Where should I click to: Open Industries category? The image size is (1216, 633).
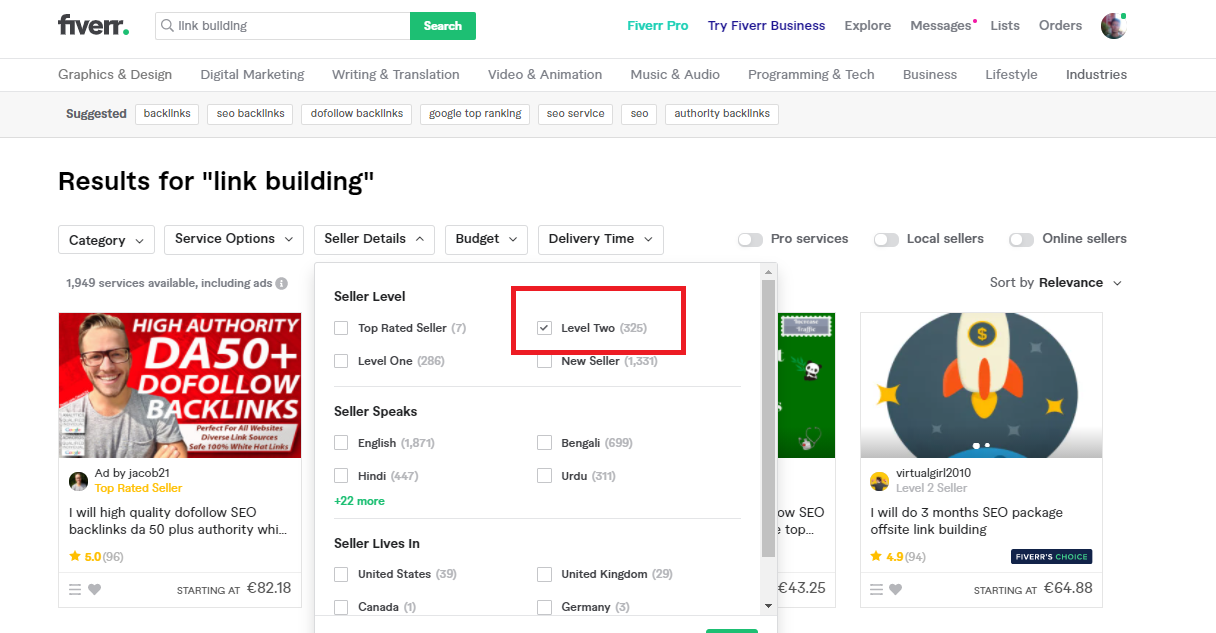(1096, 74)
